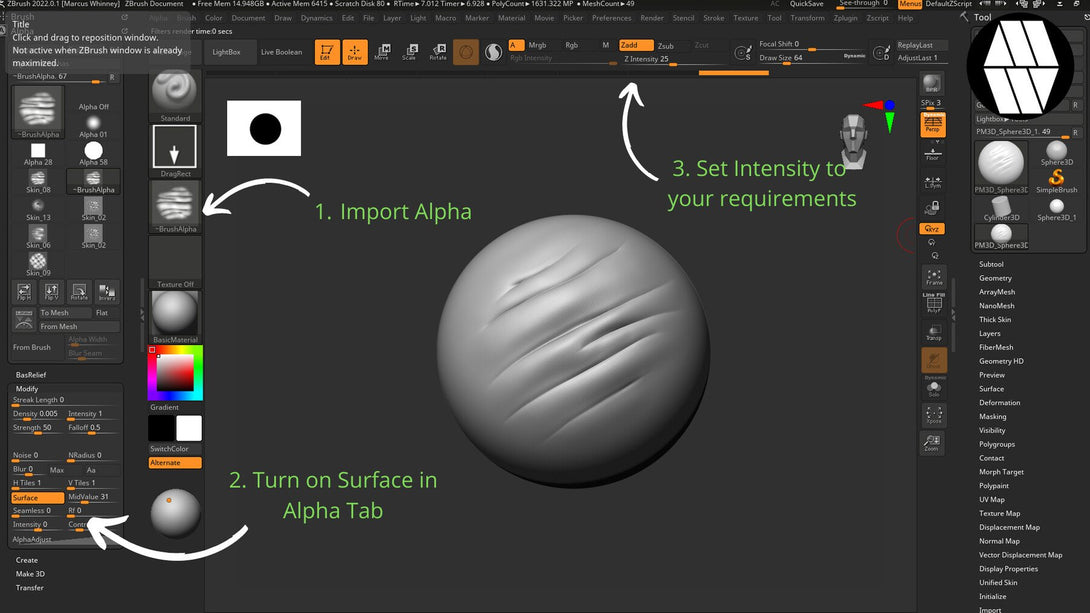
Task: Open the Preferences menu
Action: pos(611,18)
